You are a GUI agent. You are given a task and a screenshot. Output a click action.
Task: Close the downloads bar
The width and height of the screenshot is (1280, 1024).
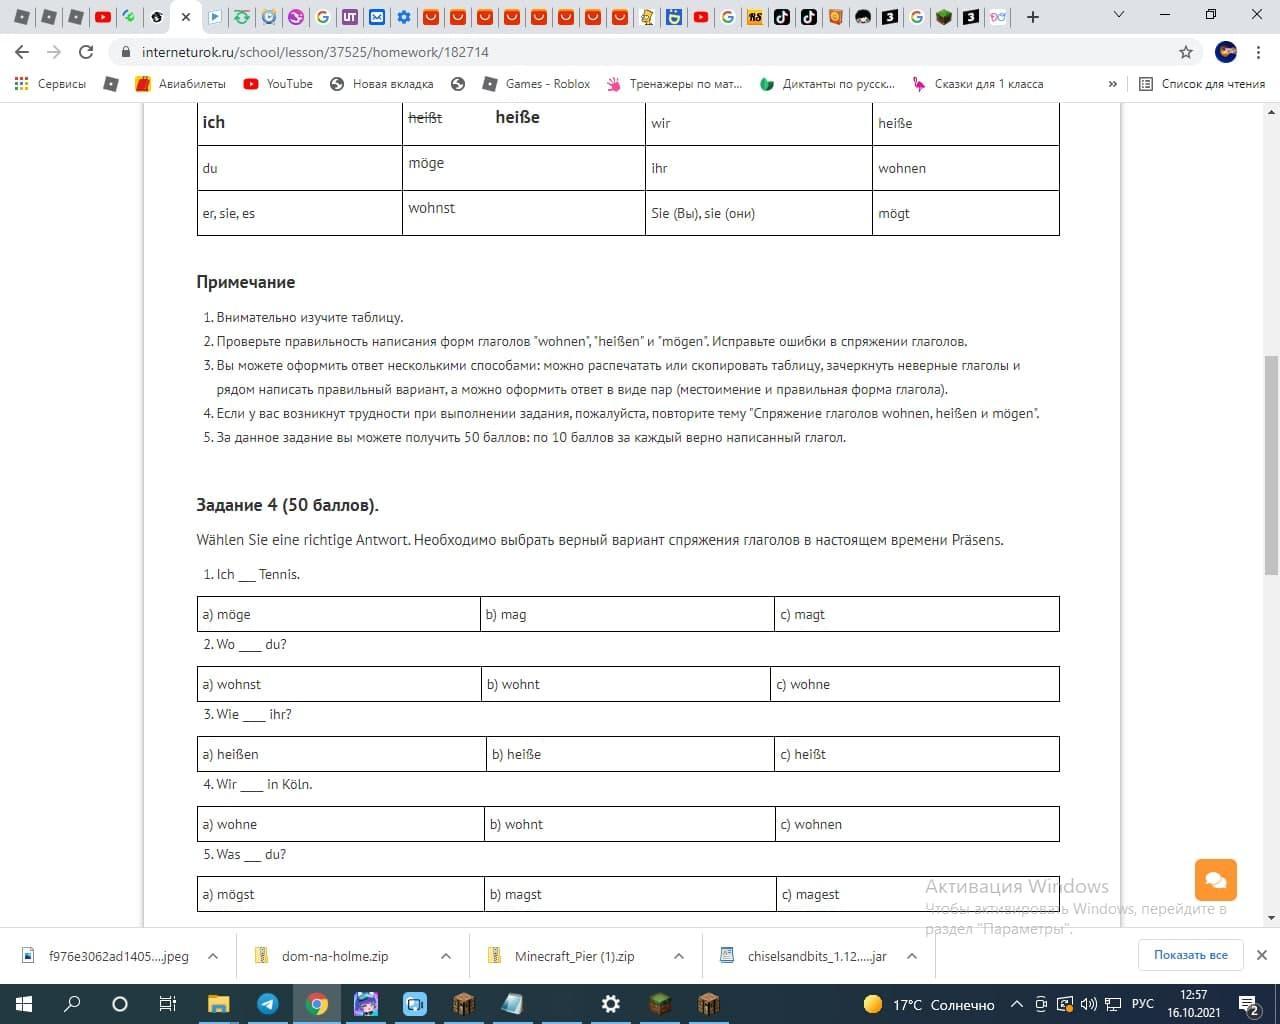tap(1262, 955)
